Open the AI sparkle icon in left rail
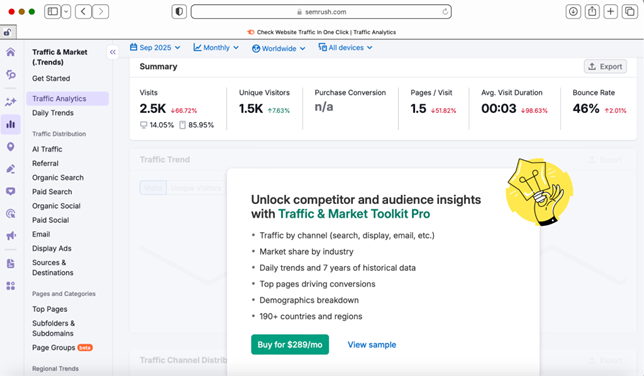644x376 pixels. pos(11,101)
